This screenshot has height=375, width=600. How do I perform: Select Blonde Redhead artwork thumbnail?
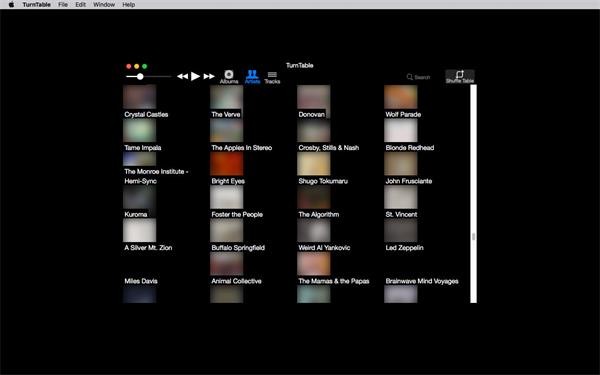[x=401, y=130]
